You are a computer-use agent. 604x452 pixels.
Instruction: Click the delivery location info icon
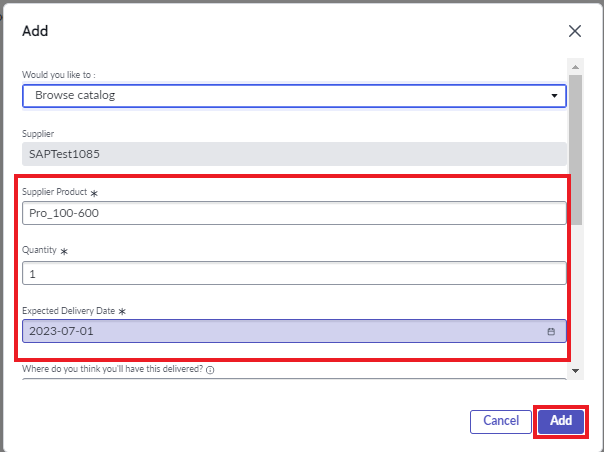click(x=210, y=370)
